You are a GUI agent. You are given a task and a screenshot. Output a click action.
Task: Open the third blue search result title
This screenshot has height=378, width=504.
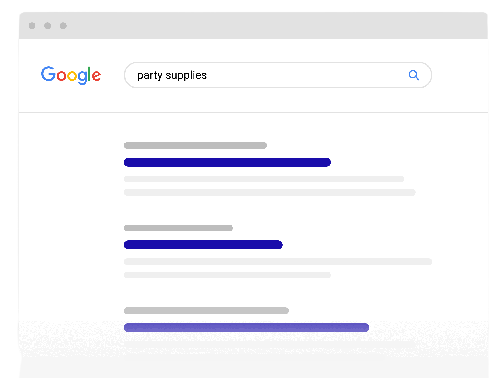click(246, 327)
